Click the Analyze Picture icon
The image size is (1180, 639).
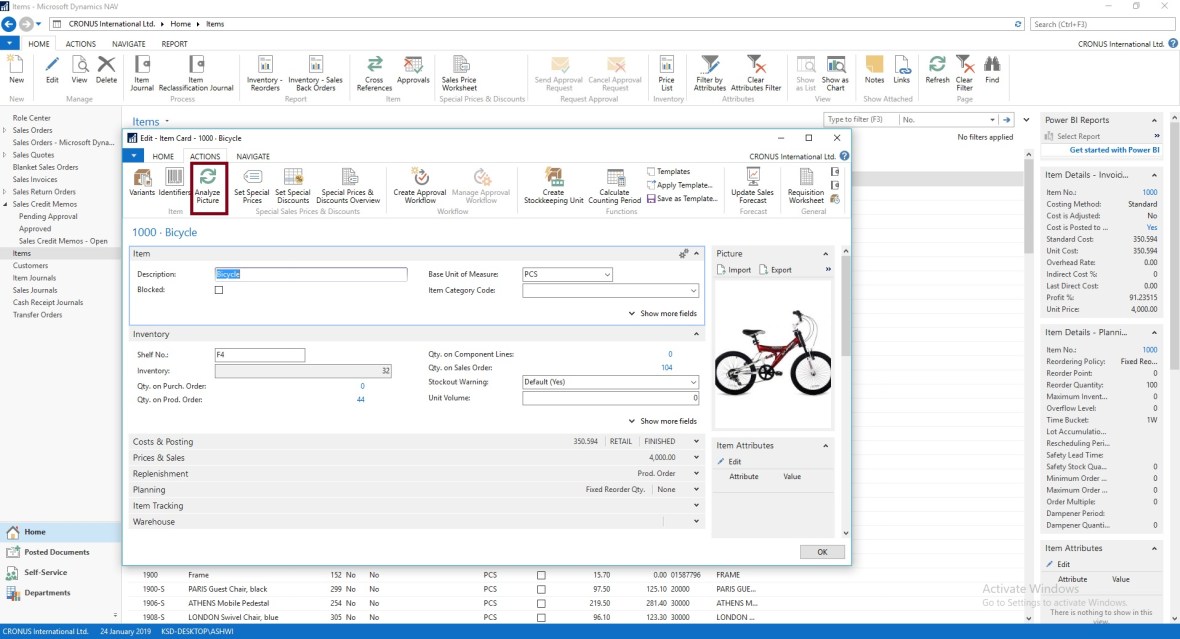point(208,178)
